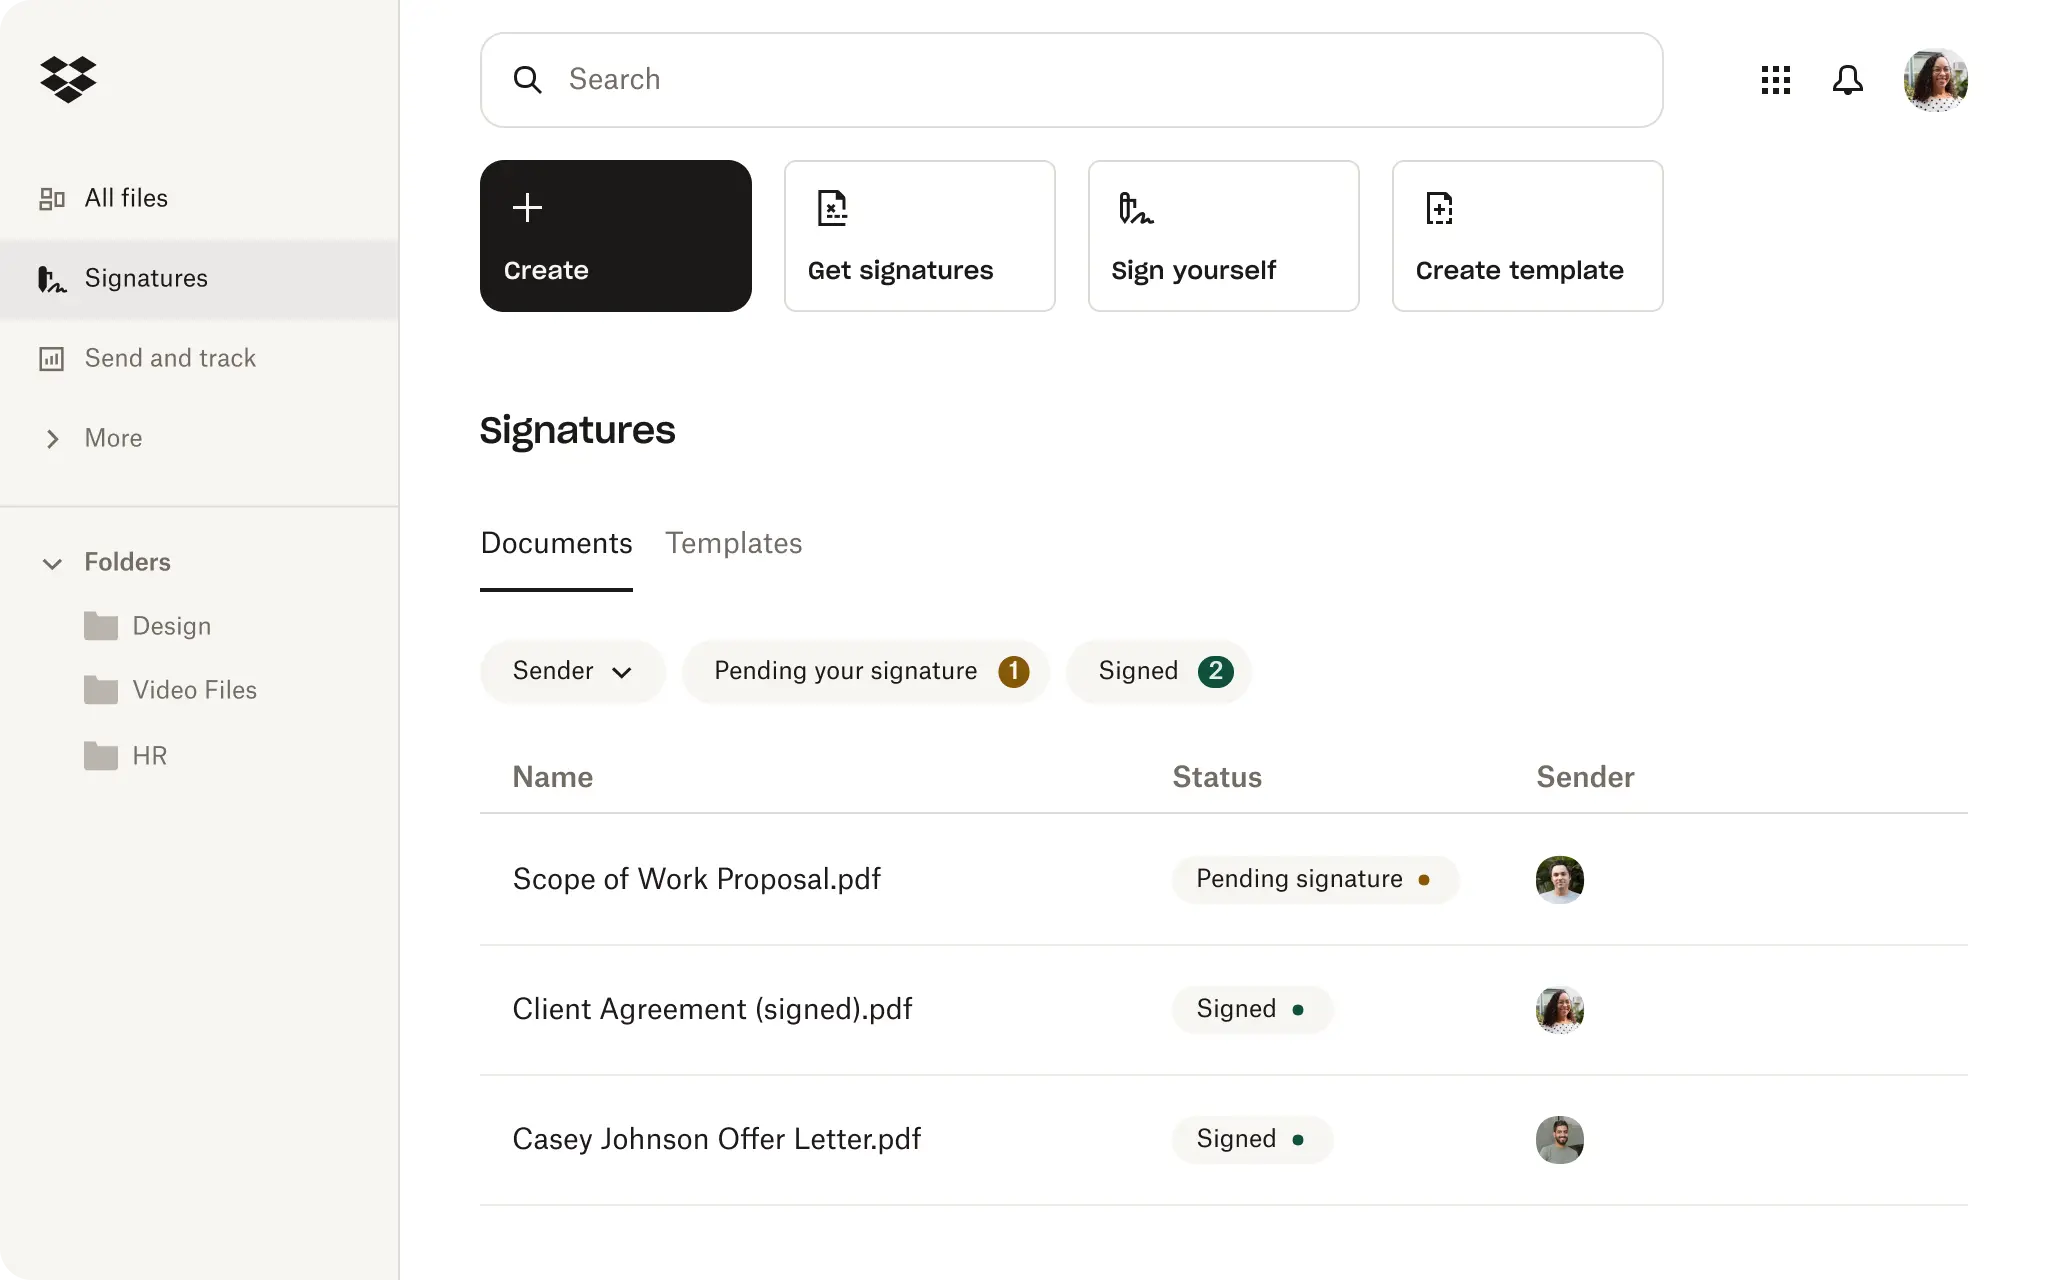The image size is (2048, 1280).
Task: Click the notifications bell icon
Action: tap(1847, 78)
